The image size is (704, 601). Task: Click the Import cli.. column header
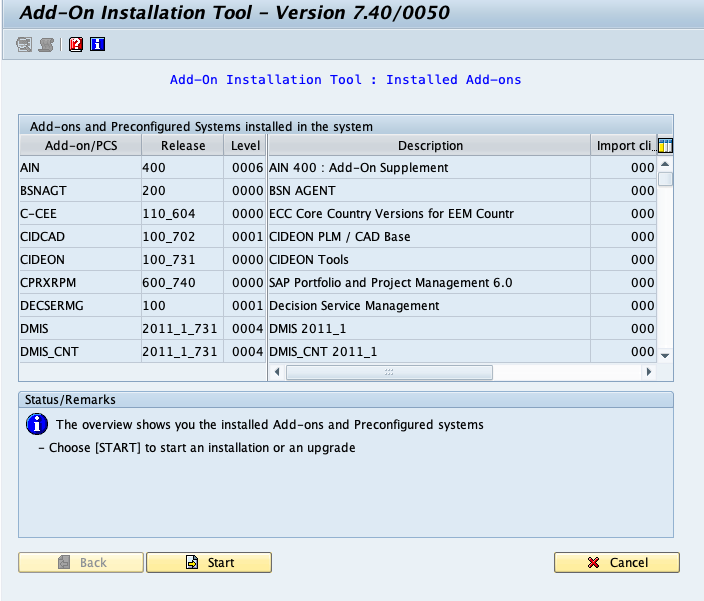coord(624,145)
